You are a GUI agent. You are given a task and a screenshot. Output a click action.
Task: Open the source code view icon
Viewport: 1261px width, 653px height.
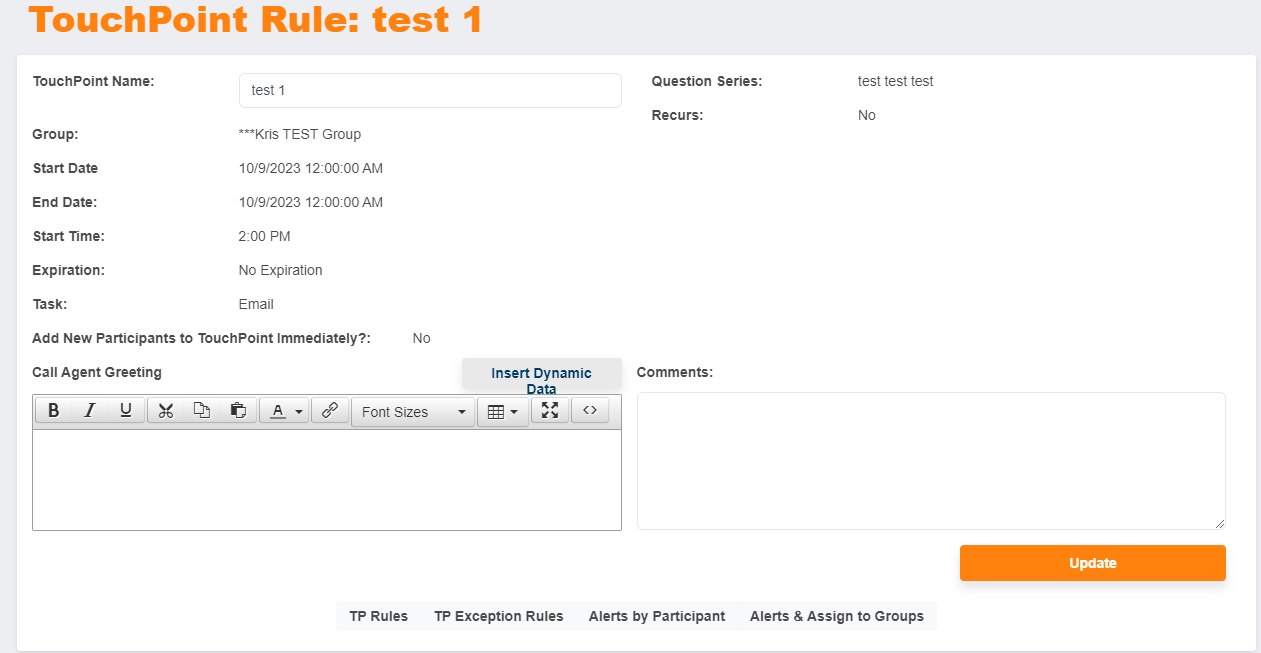(x=590, y=410)
